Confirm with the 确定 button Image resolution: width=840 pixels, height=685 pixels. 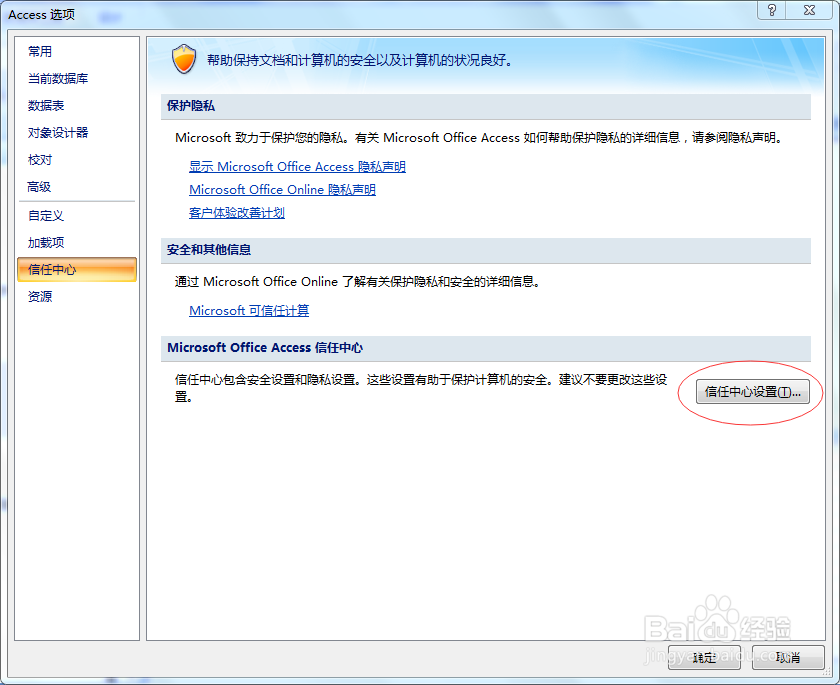tap(704, 657)
